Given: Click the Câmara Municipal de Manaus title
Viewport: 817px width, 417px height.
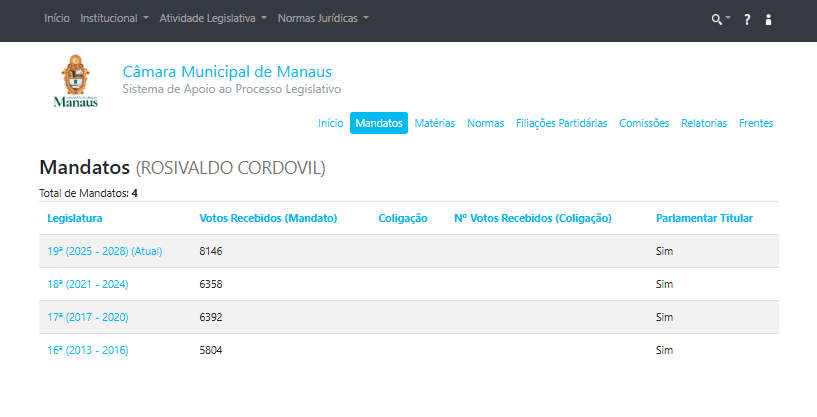Looking at the screenshot, I should click(x=227, y=72).
